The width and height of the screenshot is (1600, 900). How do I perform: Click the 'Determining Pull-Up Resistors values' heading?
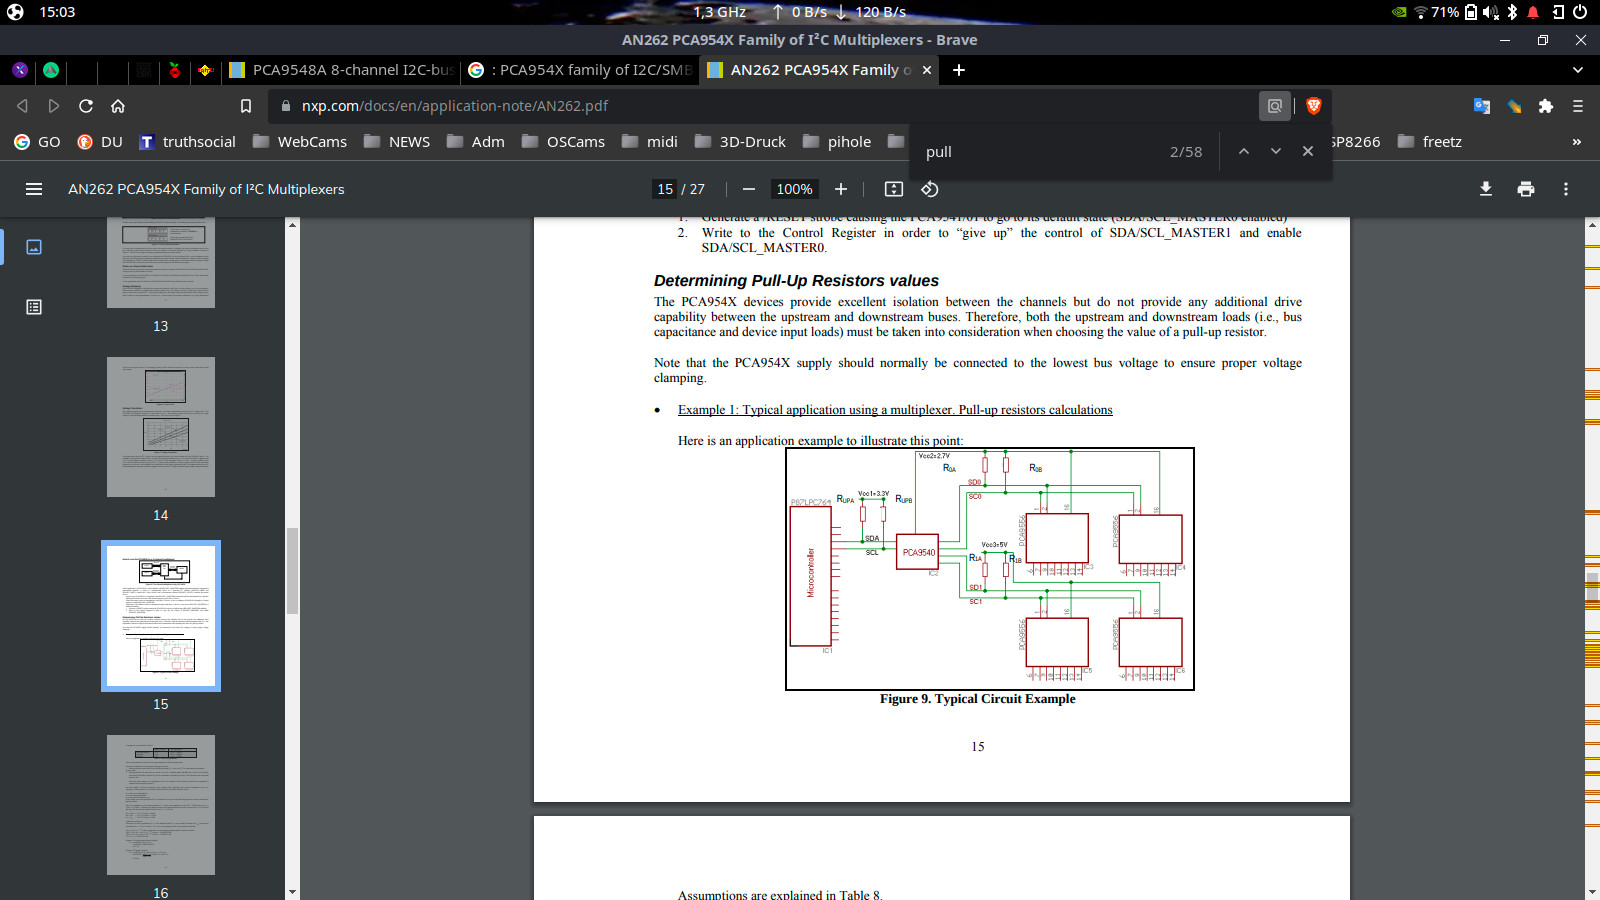(796, 281)
